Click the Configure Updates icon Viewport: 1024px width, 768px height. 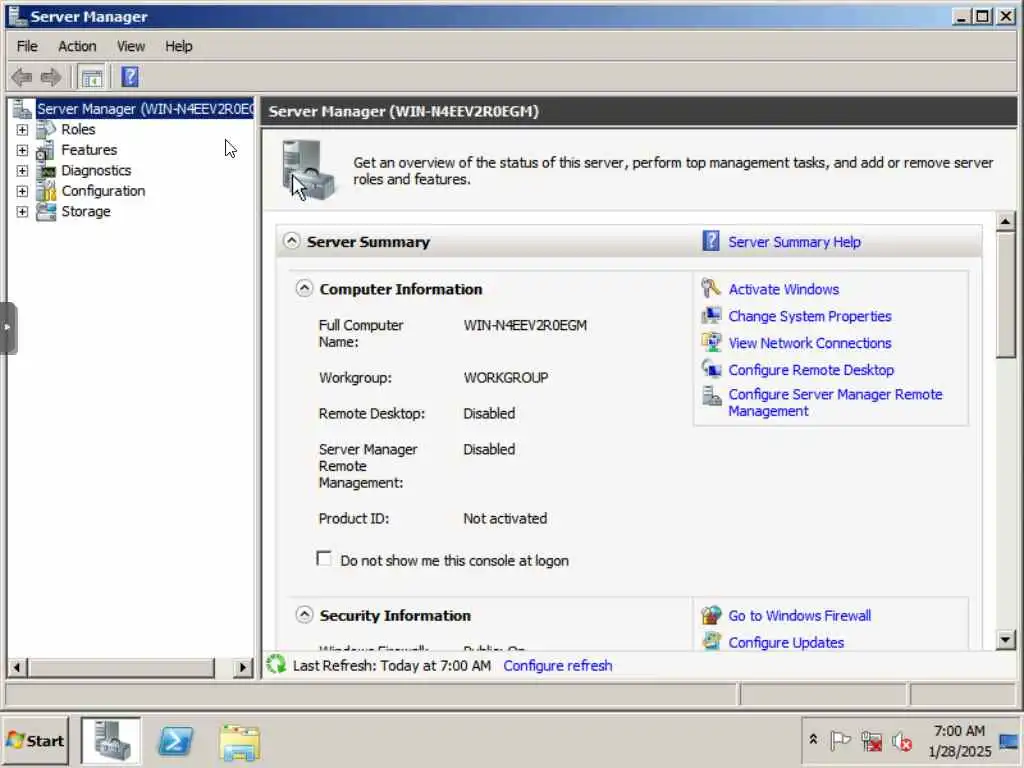coord(711,641)
